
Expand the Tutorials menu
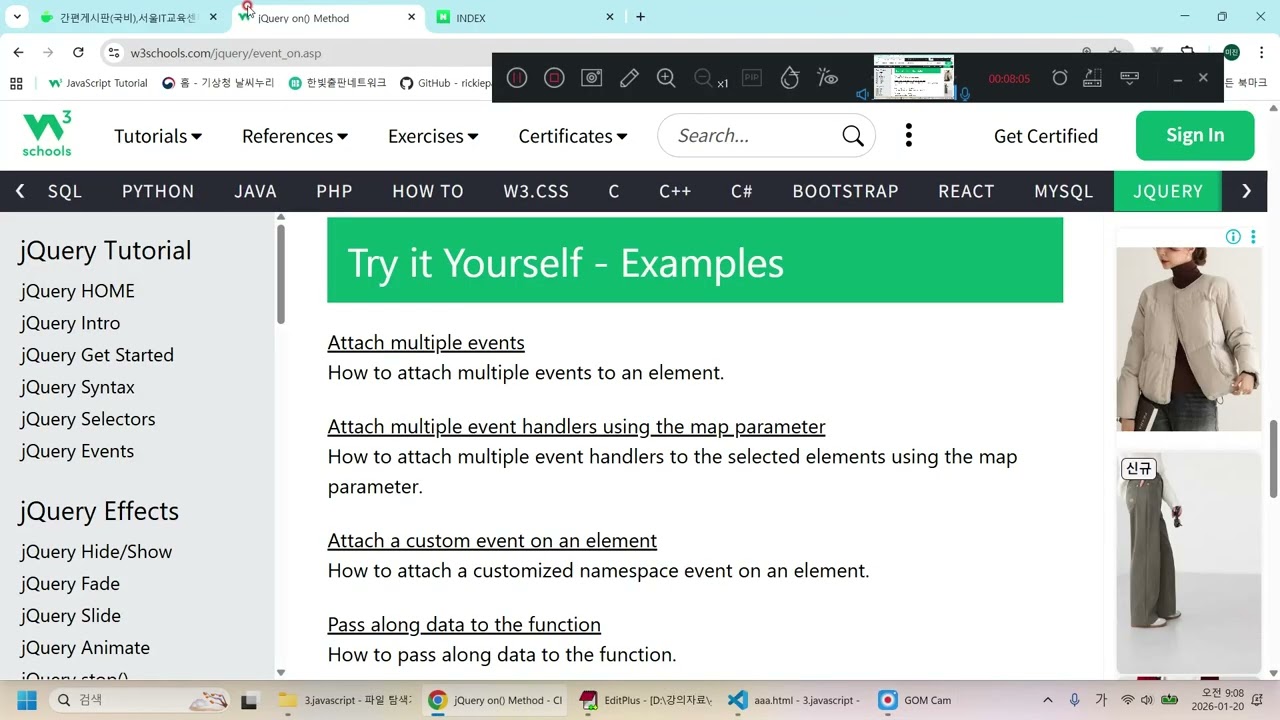pyautogui.click(x=158, y=136)
